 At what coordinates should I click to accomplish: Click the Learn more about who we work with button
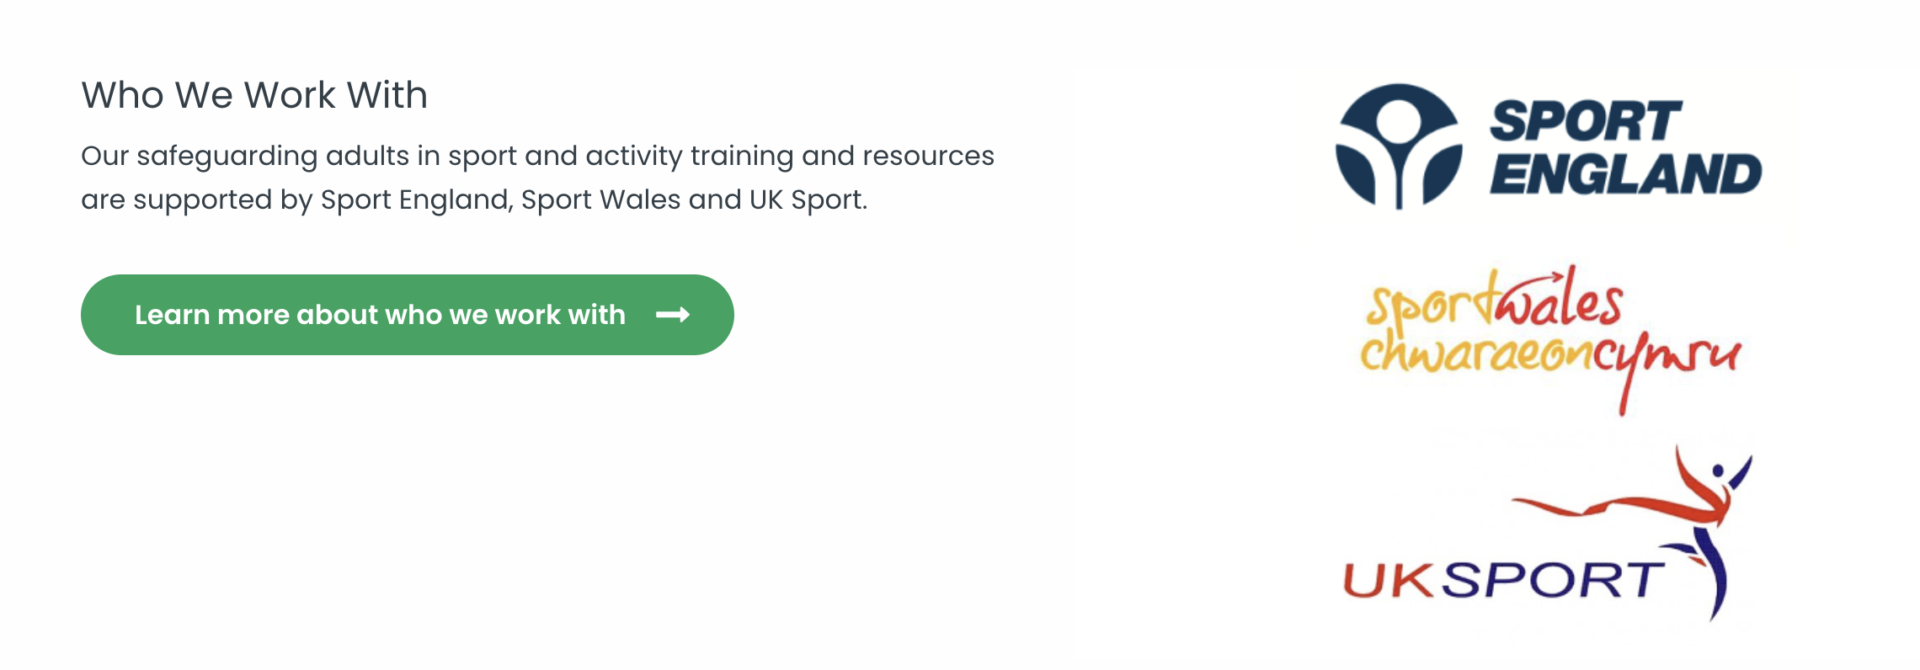[x=407, y=315]
